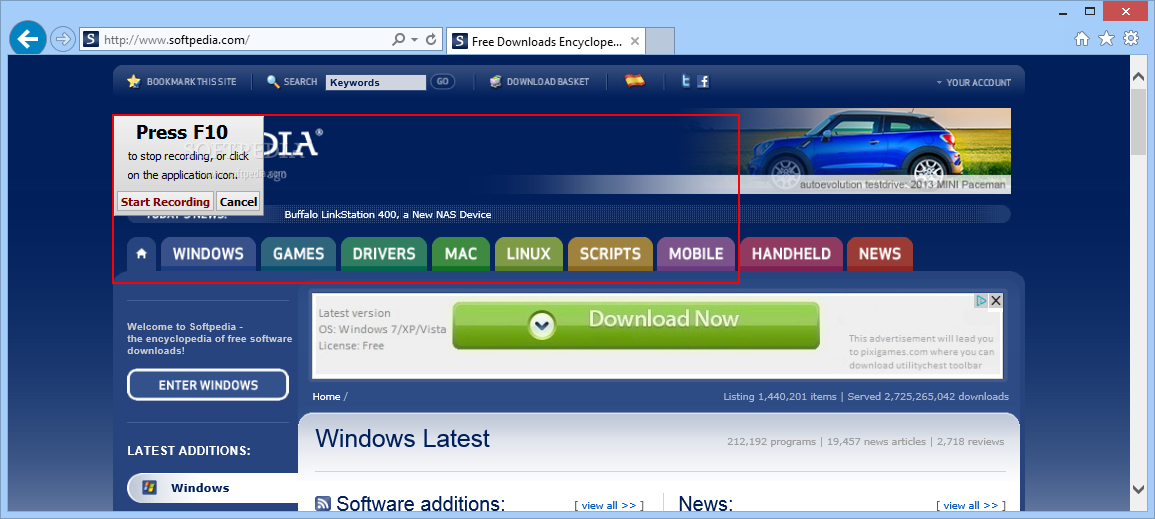Maximize the browser window
This screenshot has width=1155, height=519.
(x=1090, y=10)
